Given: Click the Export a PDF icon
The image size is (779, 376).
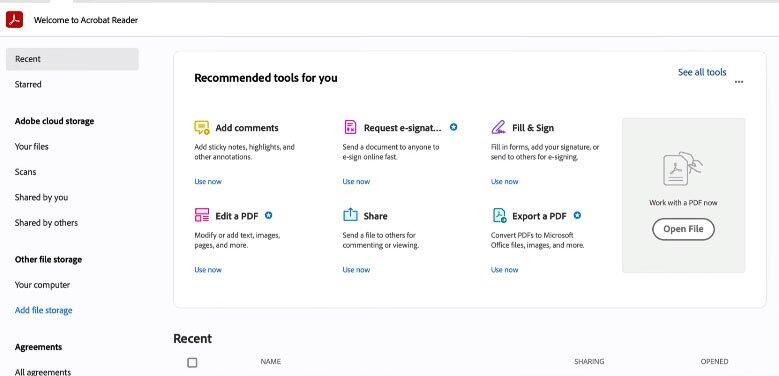Looking at the screenshot, I should point(499,215).
